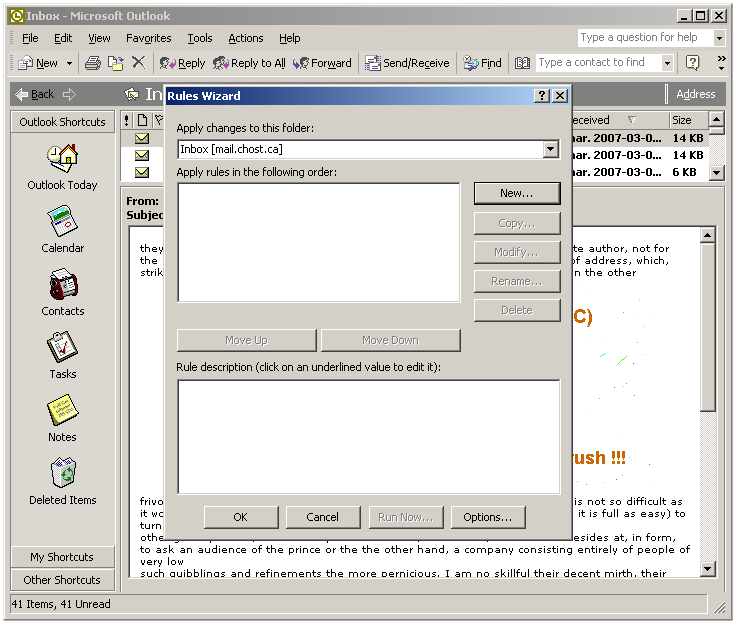This screenshot has width=737, height=626.
Task: Click the Outlook Shortcuts group header
Action: [63, 122]
